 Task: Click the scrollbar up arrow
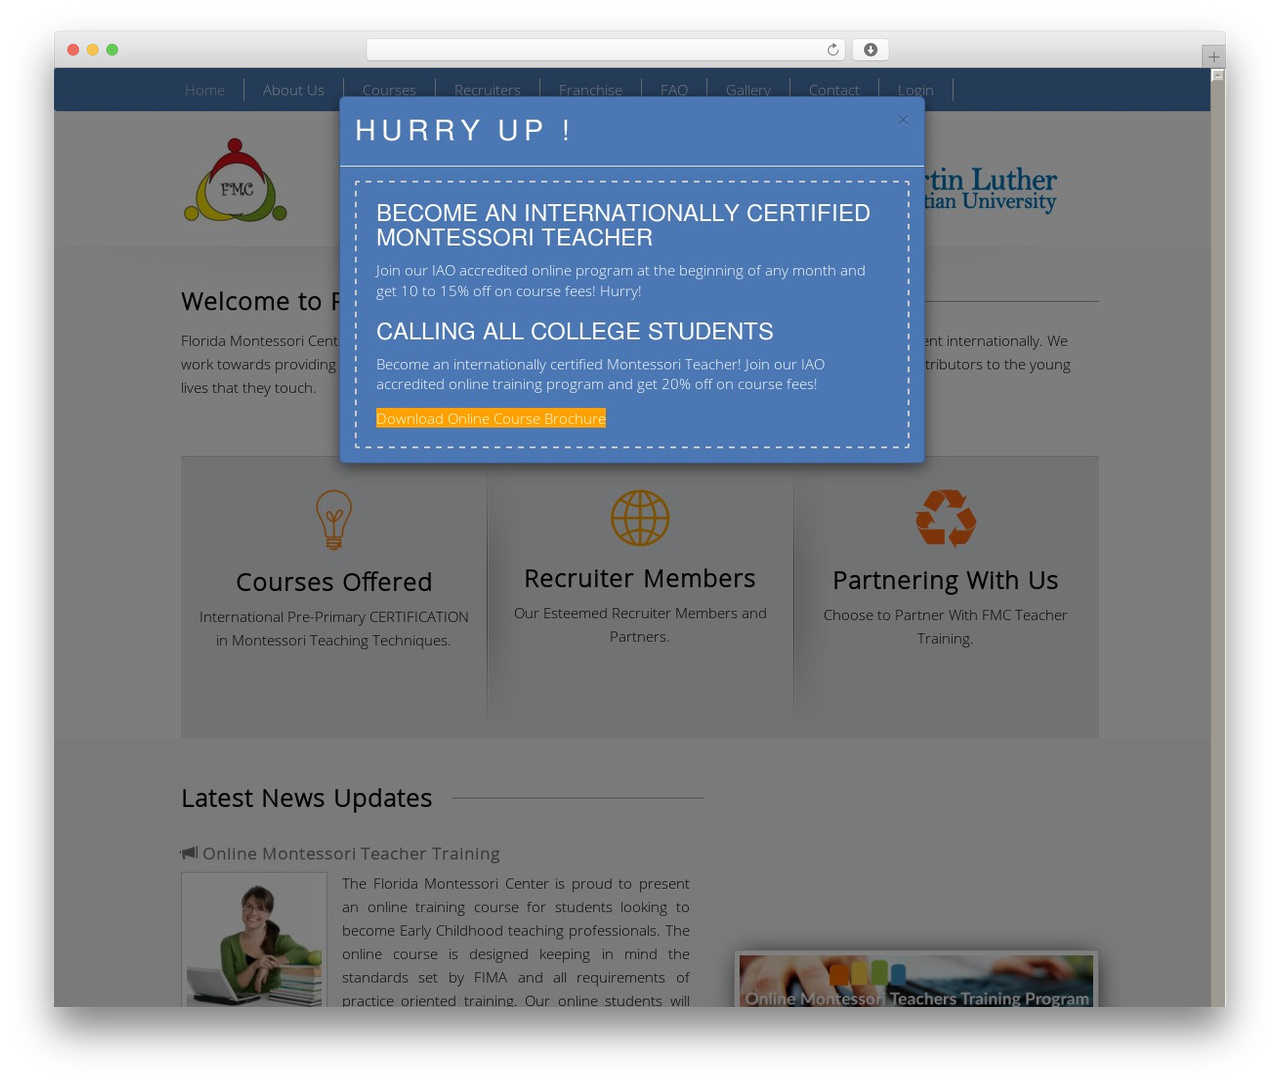coord(1217,75)
